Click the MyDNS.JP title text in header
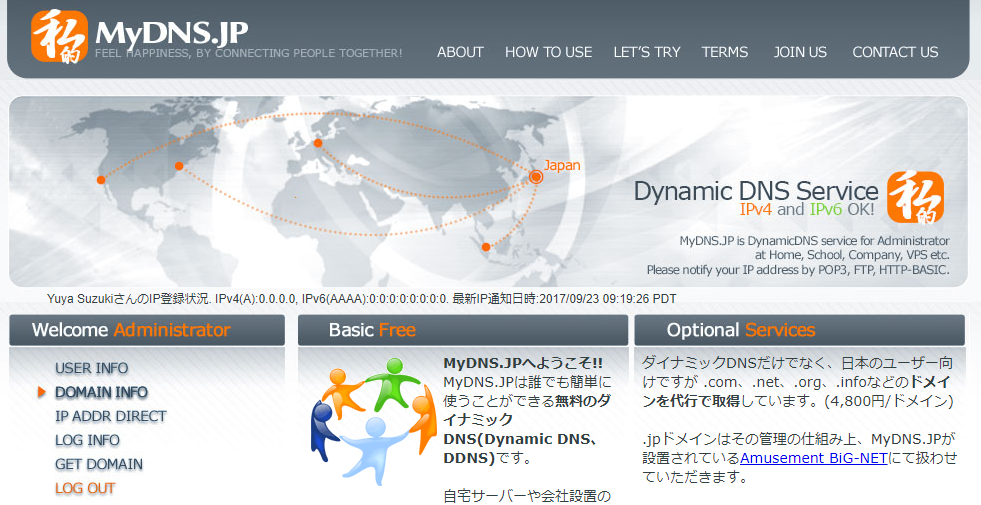Viewport: 981px width, 505px height. (x=171, y=32)
